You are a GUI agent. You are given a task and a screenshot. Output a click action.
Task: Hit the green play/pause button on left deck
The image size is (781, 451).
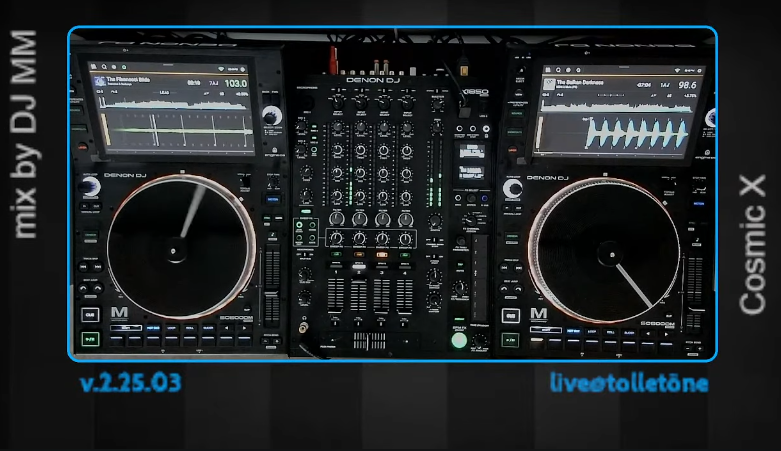click(90, 339)
